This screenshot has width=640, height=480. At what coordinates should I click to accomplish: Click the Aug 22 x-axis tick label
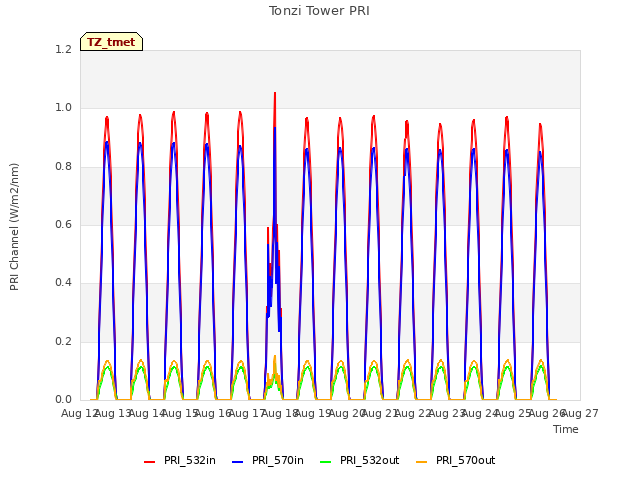coord(413,414)
